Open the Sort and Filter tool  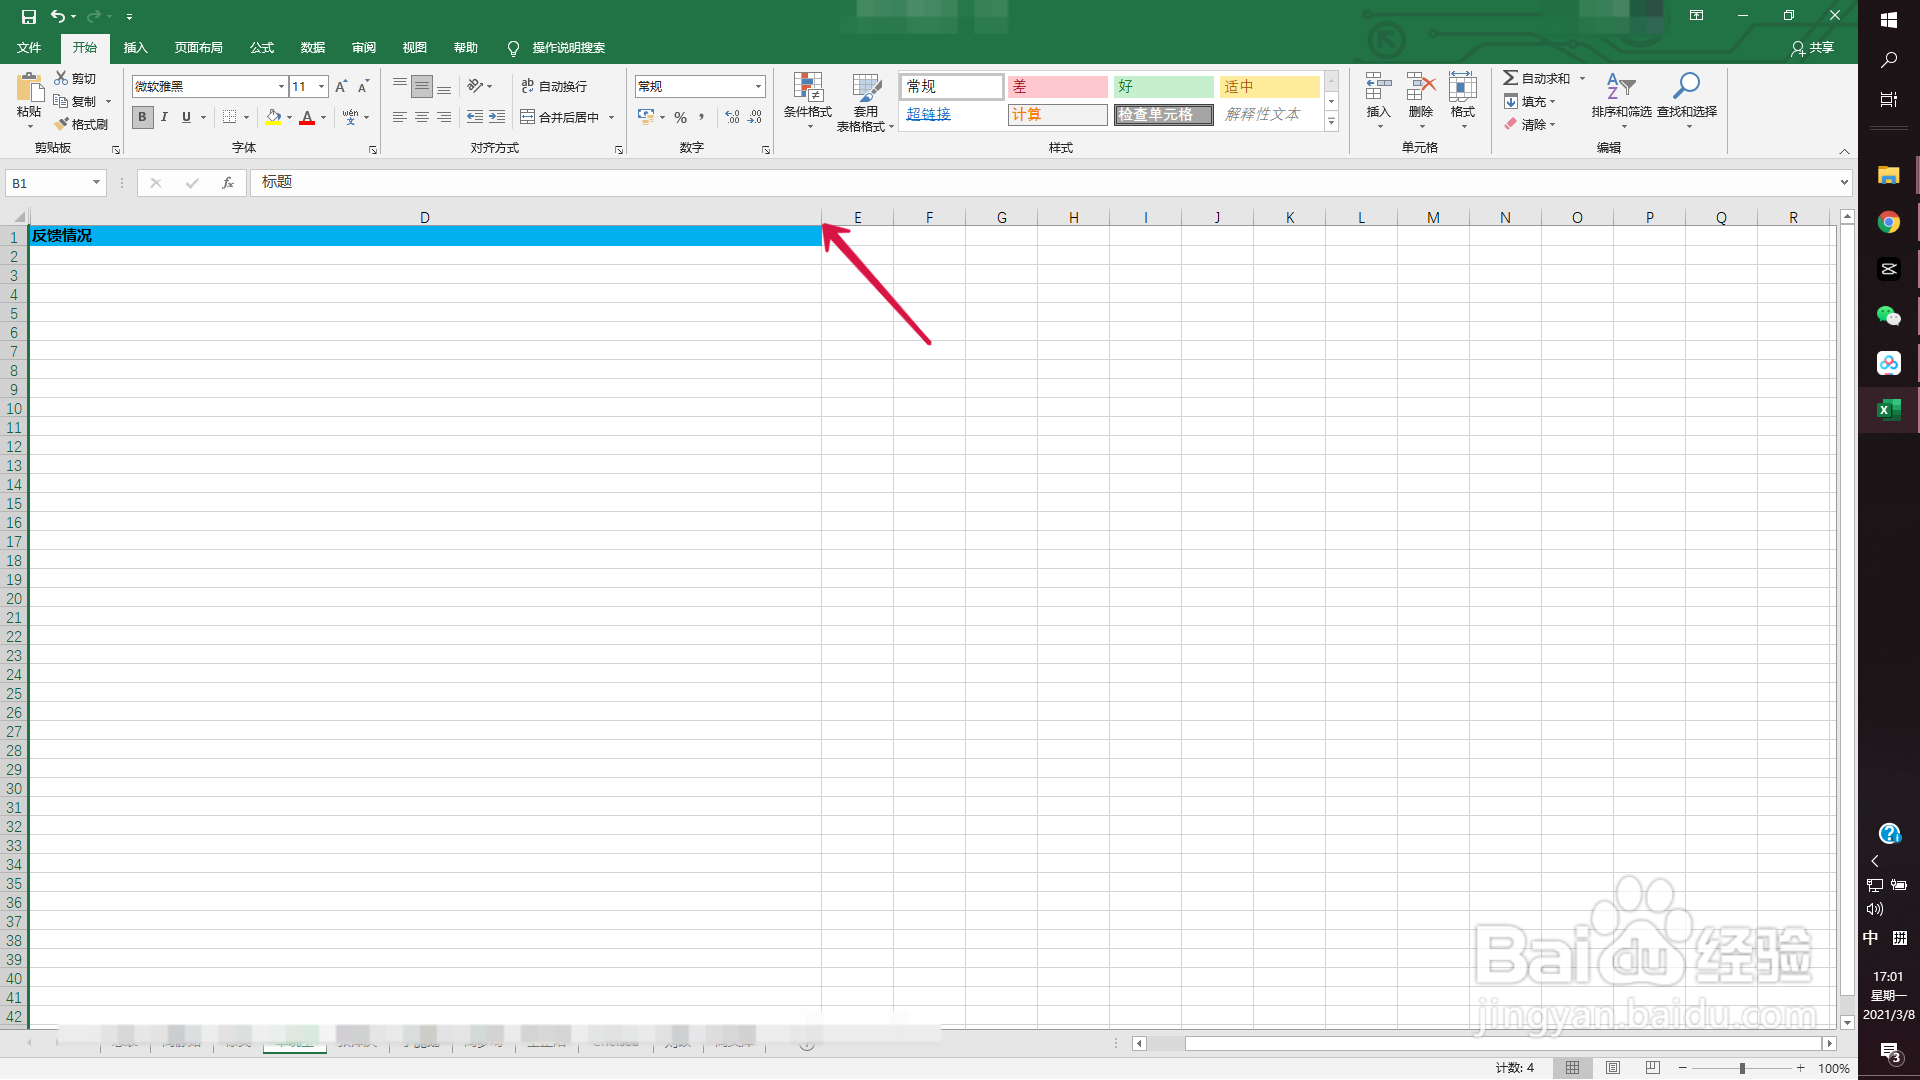pos(1620,98)
